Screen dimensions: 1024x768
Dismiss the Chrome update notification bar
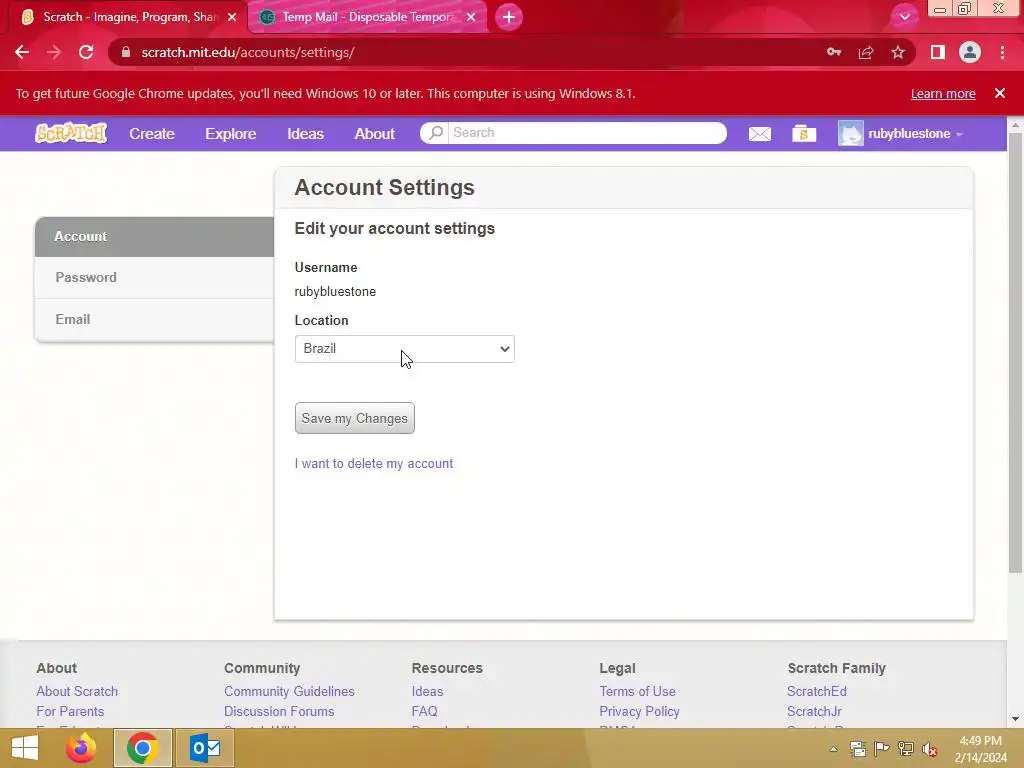point(1000,93)
